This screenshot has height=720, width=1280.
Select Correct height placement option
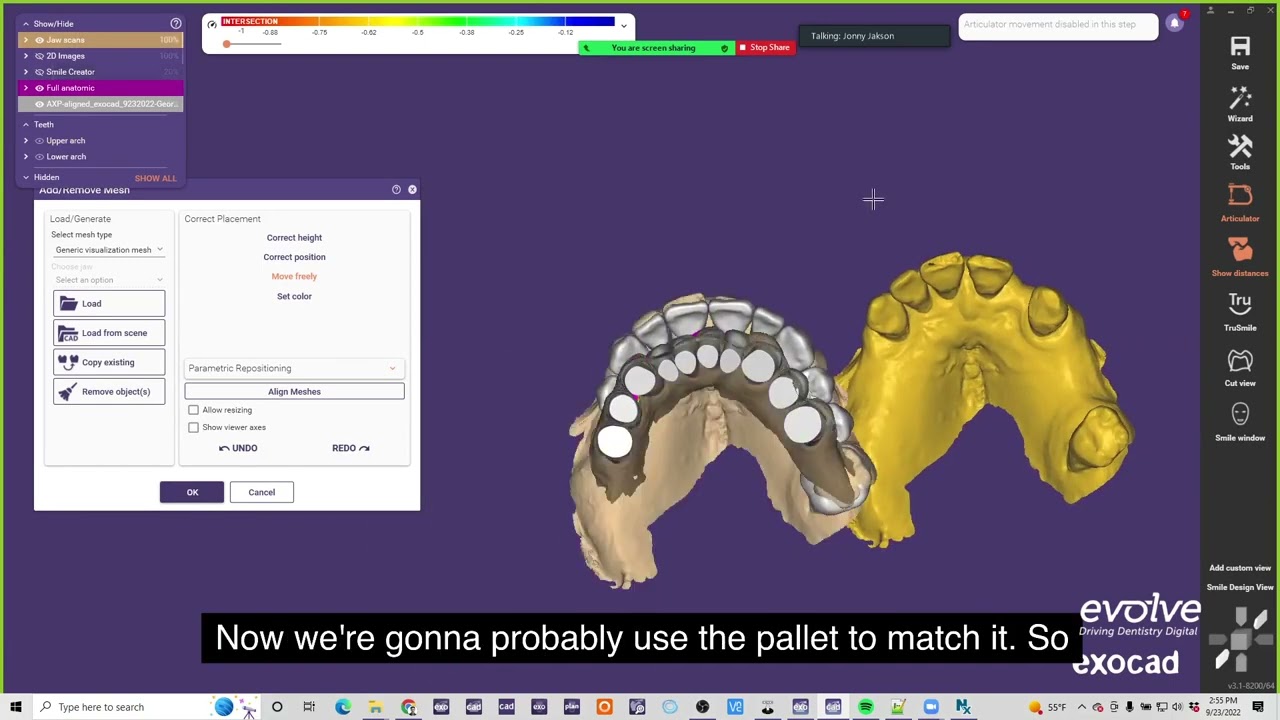294,238
